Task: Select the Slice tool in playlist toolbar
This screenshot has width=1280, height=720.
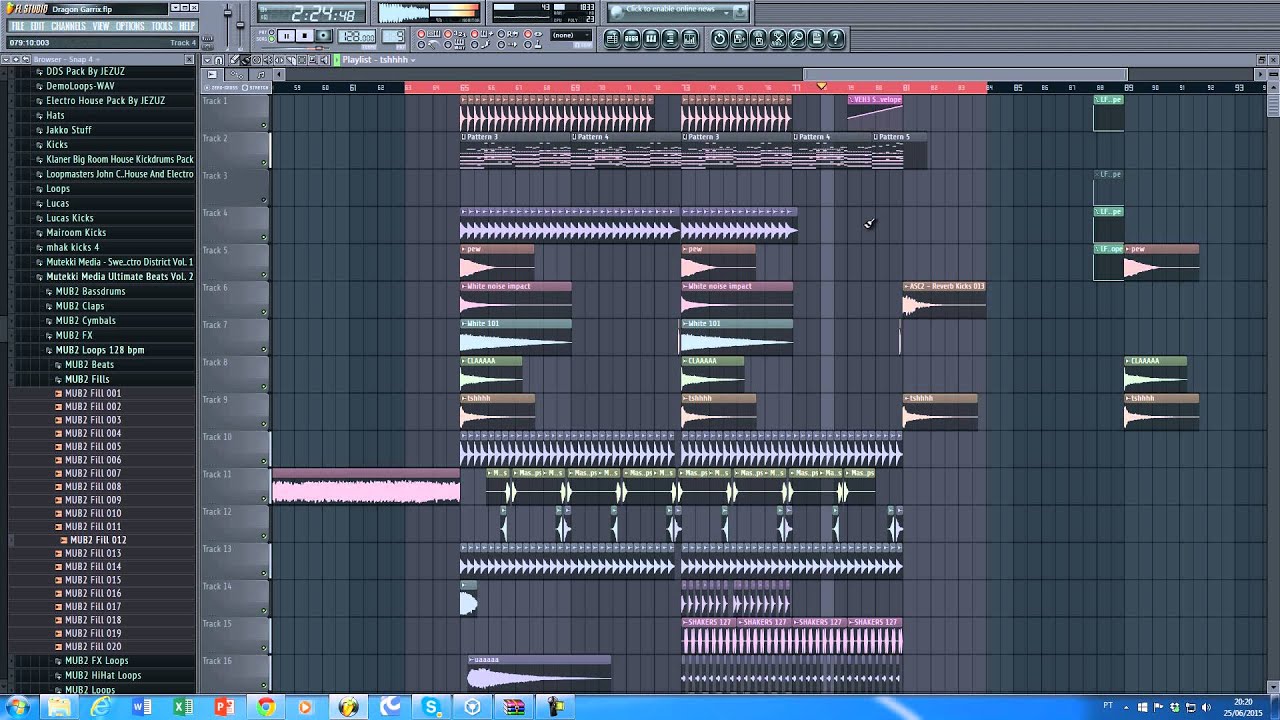Action: click(291, 60)
